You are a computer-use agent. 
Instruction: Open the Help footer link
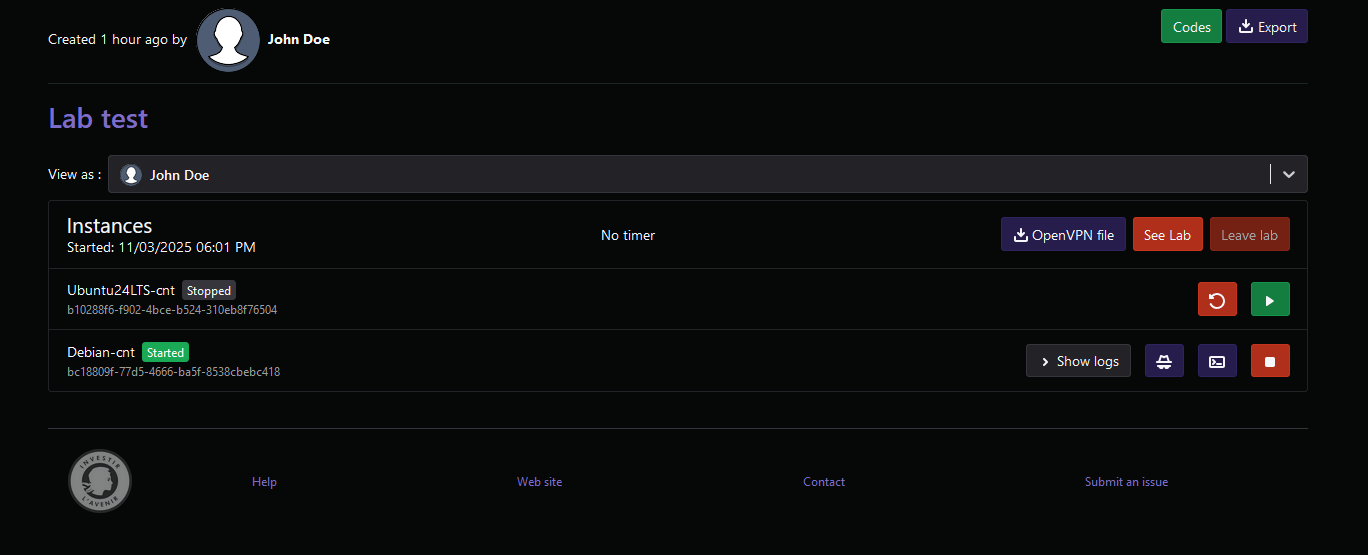click(x=264, y=482)
